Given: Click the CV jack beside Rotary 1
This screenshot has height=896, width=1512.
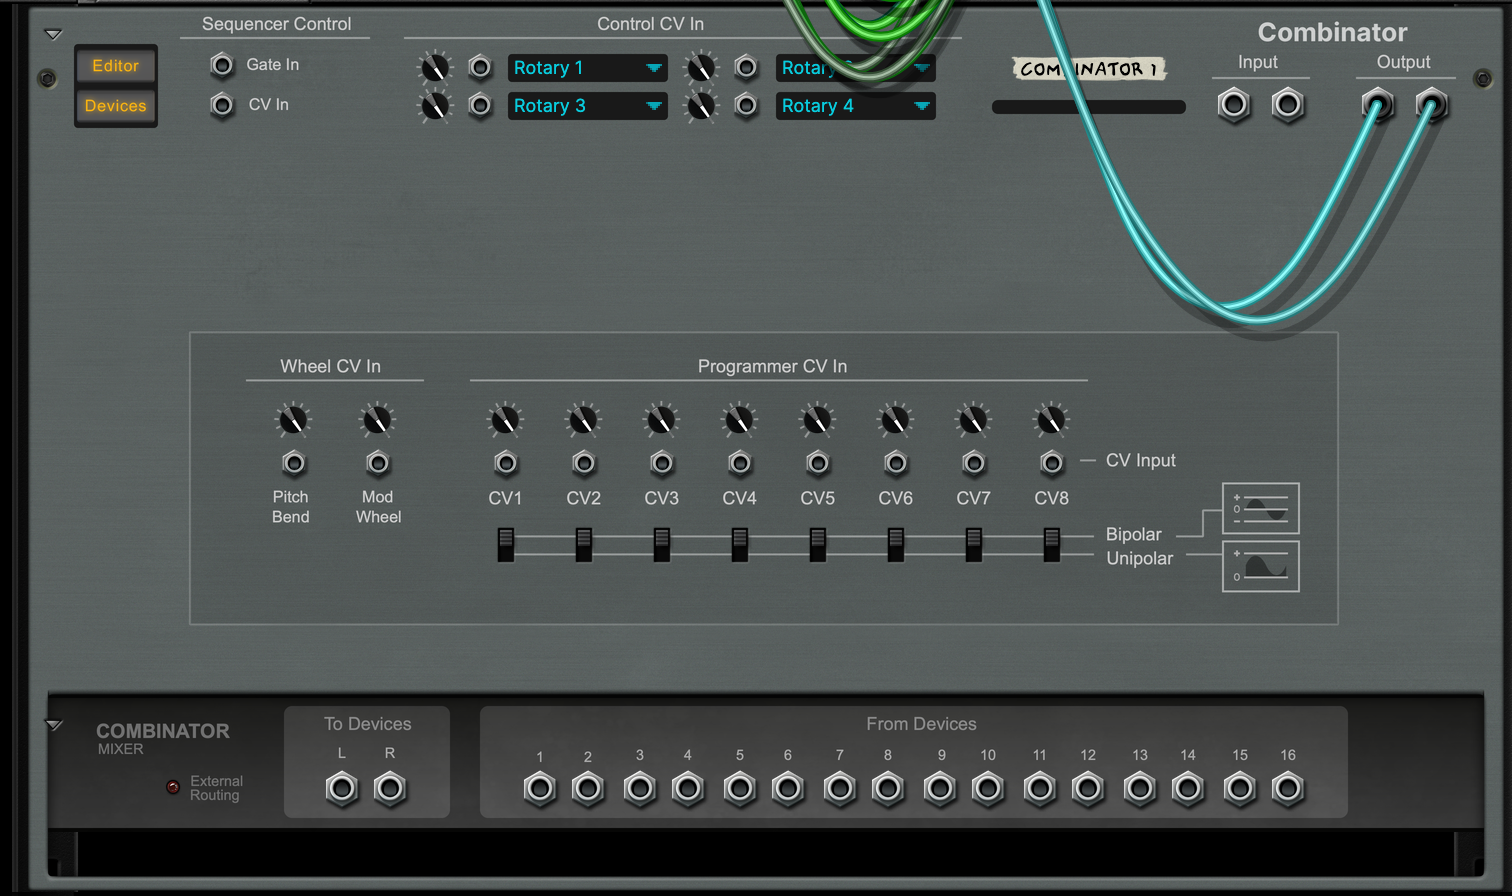Looking at the screenshot, I should coord(480,67).
